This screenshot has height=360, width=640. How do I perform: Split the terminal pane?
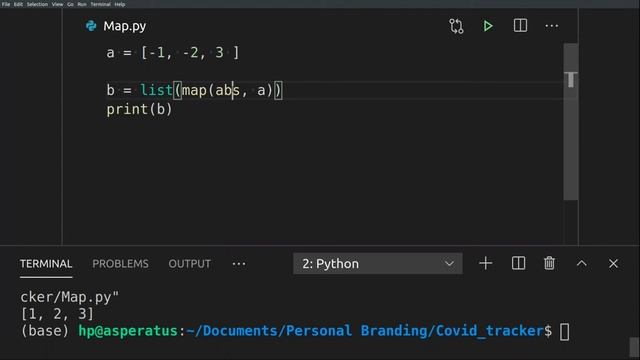coord(518,264)
